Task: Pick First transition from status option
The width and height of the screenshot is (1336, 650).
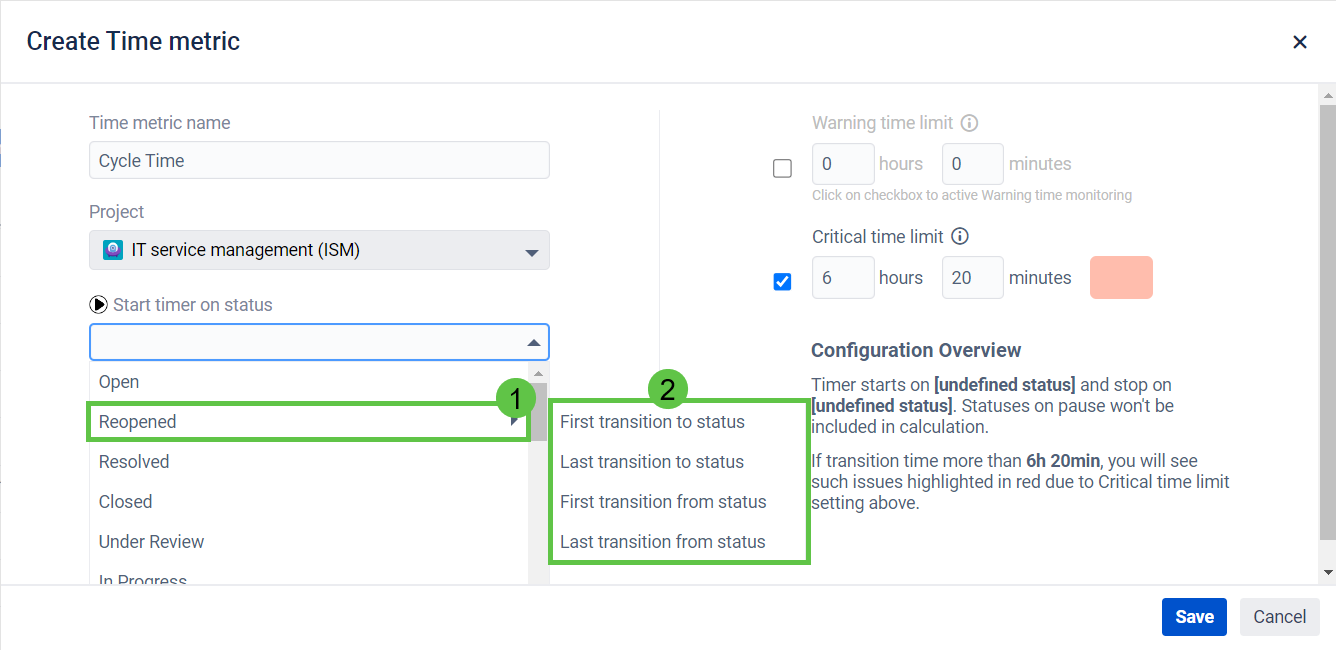Action: 662,502
